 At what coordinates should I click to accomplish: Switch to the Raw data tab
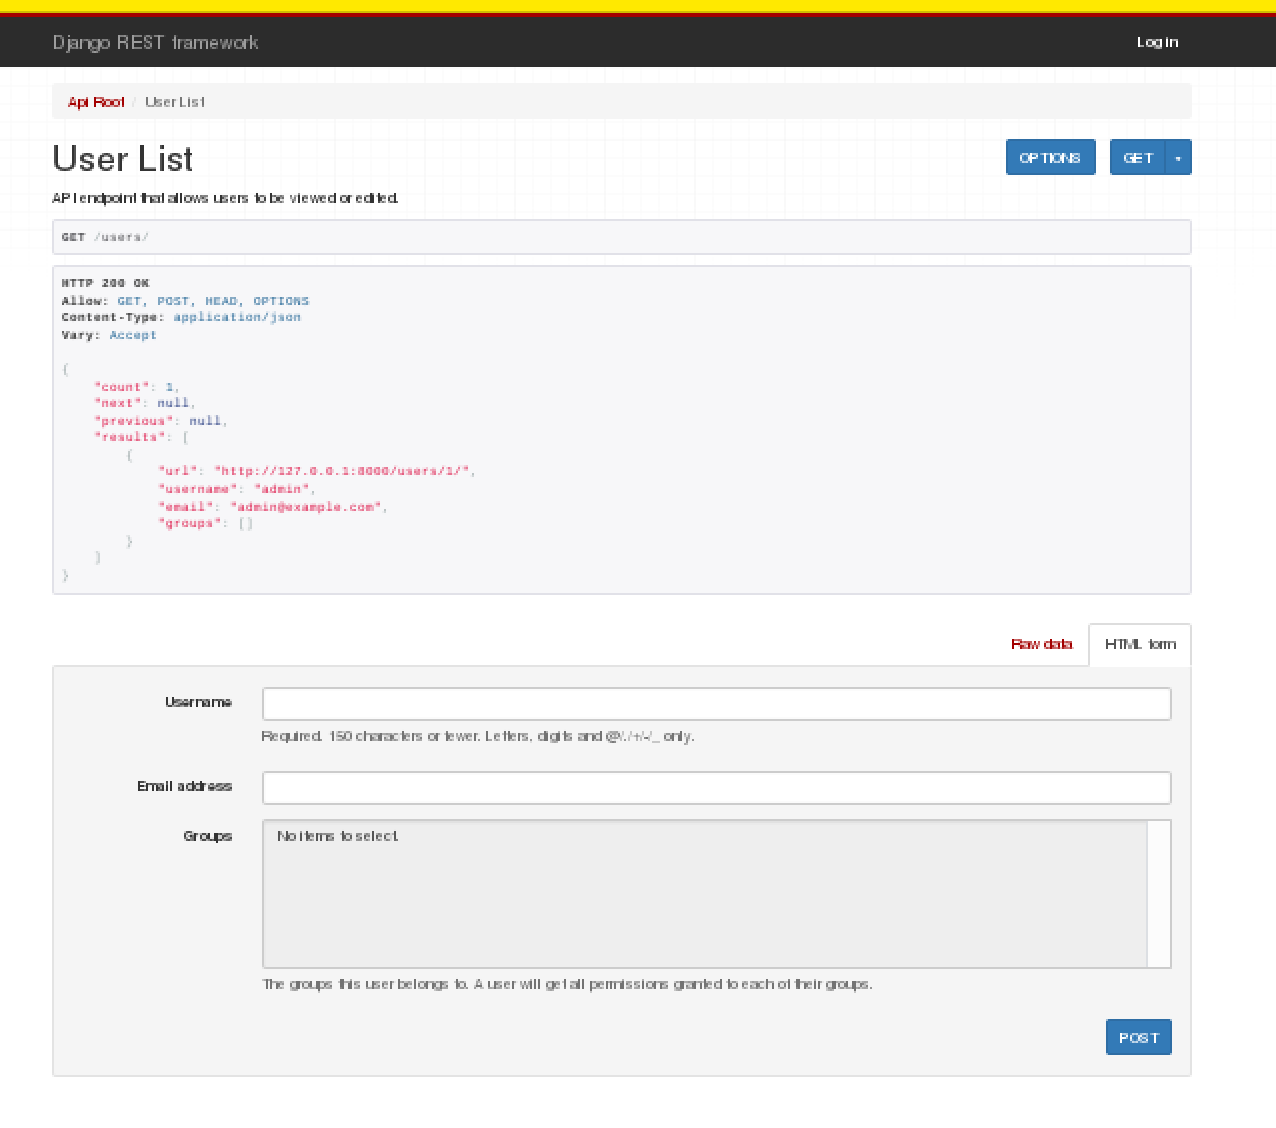pyautogui.click(x=1041, y=644)
